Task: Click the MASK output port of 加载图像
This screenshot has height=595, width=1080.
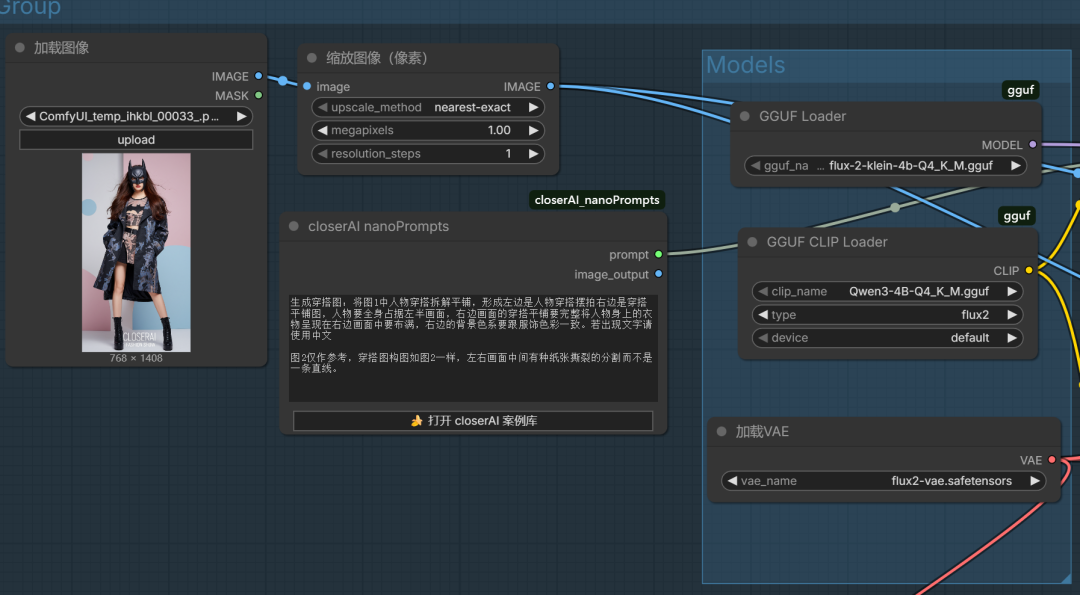Action: point(258,95)
